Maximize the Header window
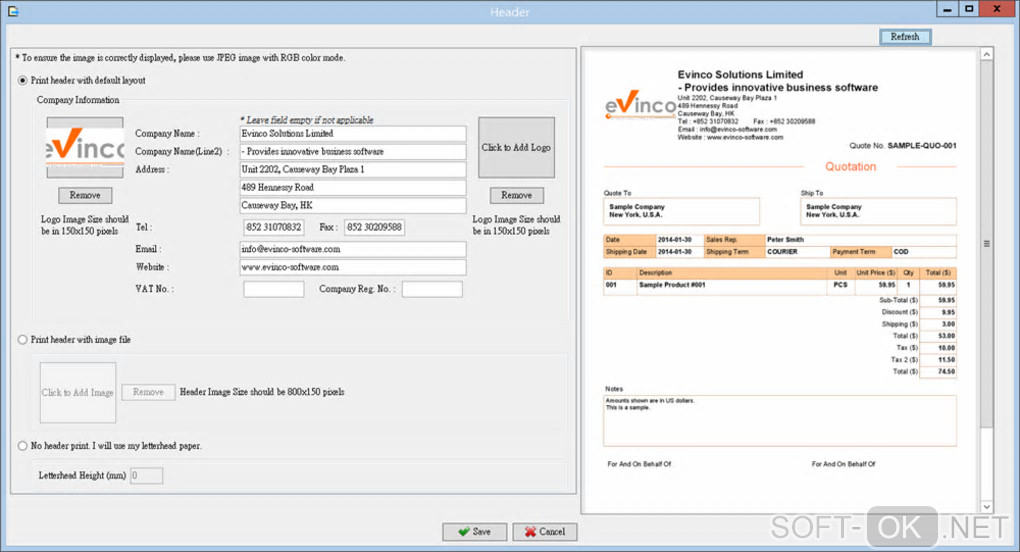1020x552 pixels. point(969,9)
